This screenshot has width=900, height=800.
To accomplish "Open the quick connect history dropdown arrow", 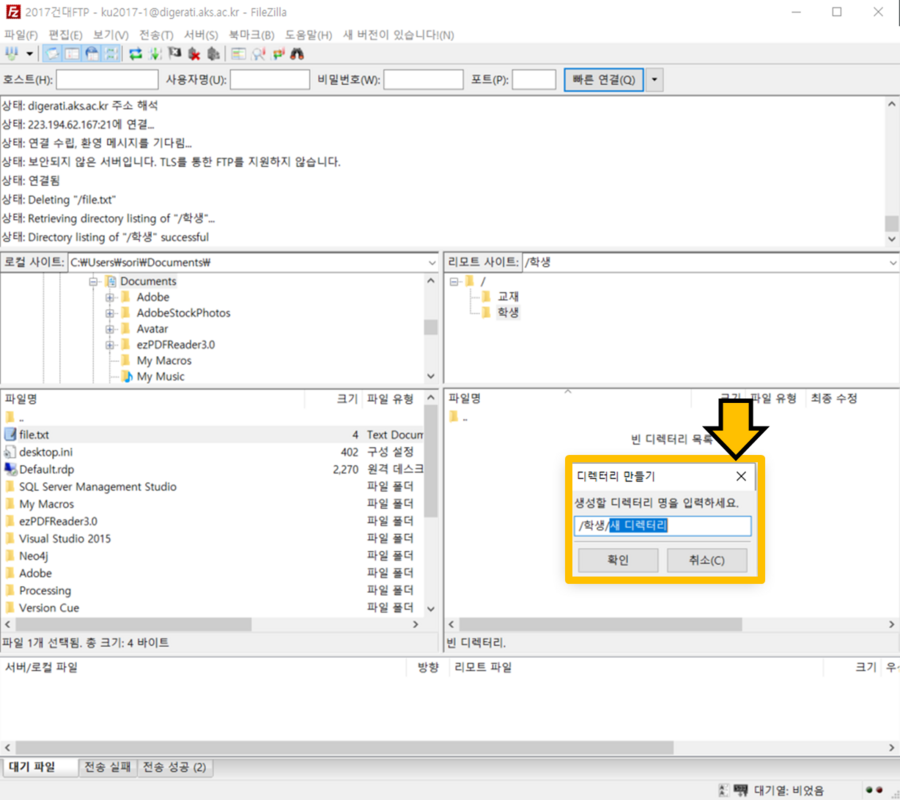I will point(654,80).
